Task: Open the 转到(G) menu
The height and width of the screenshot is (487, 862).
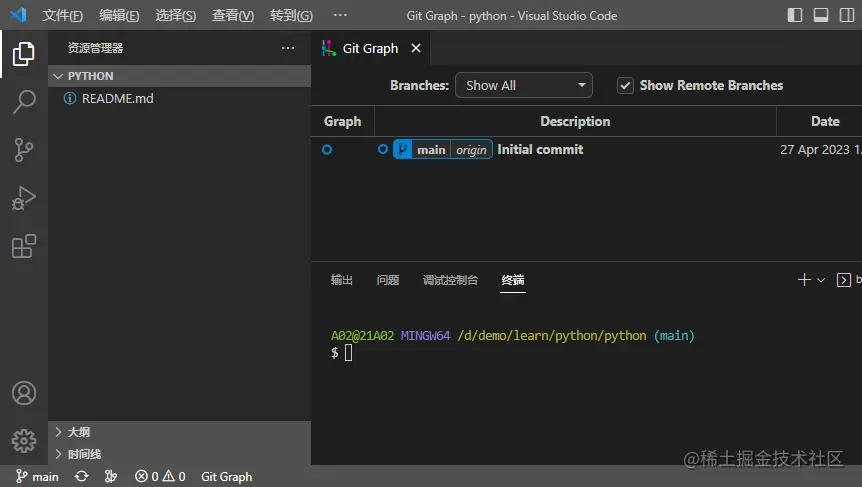Action: (291, 15)
